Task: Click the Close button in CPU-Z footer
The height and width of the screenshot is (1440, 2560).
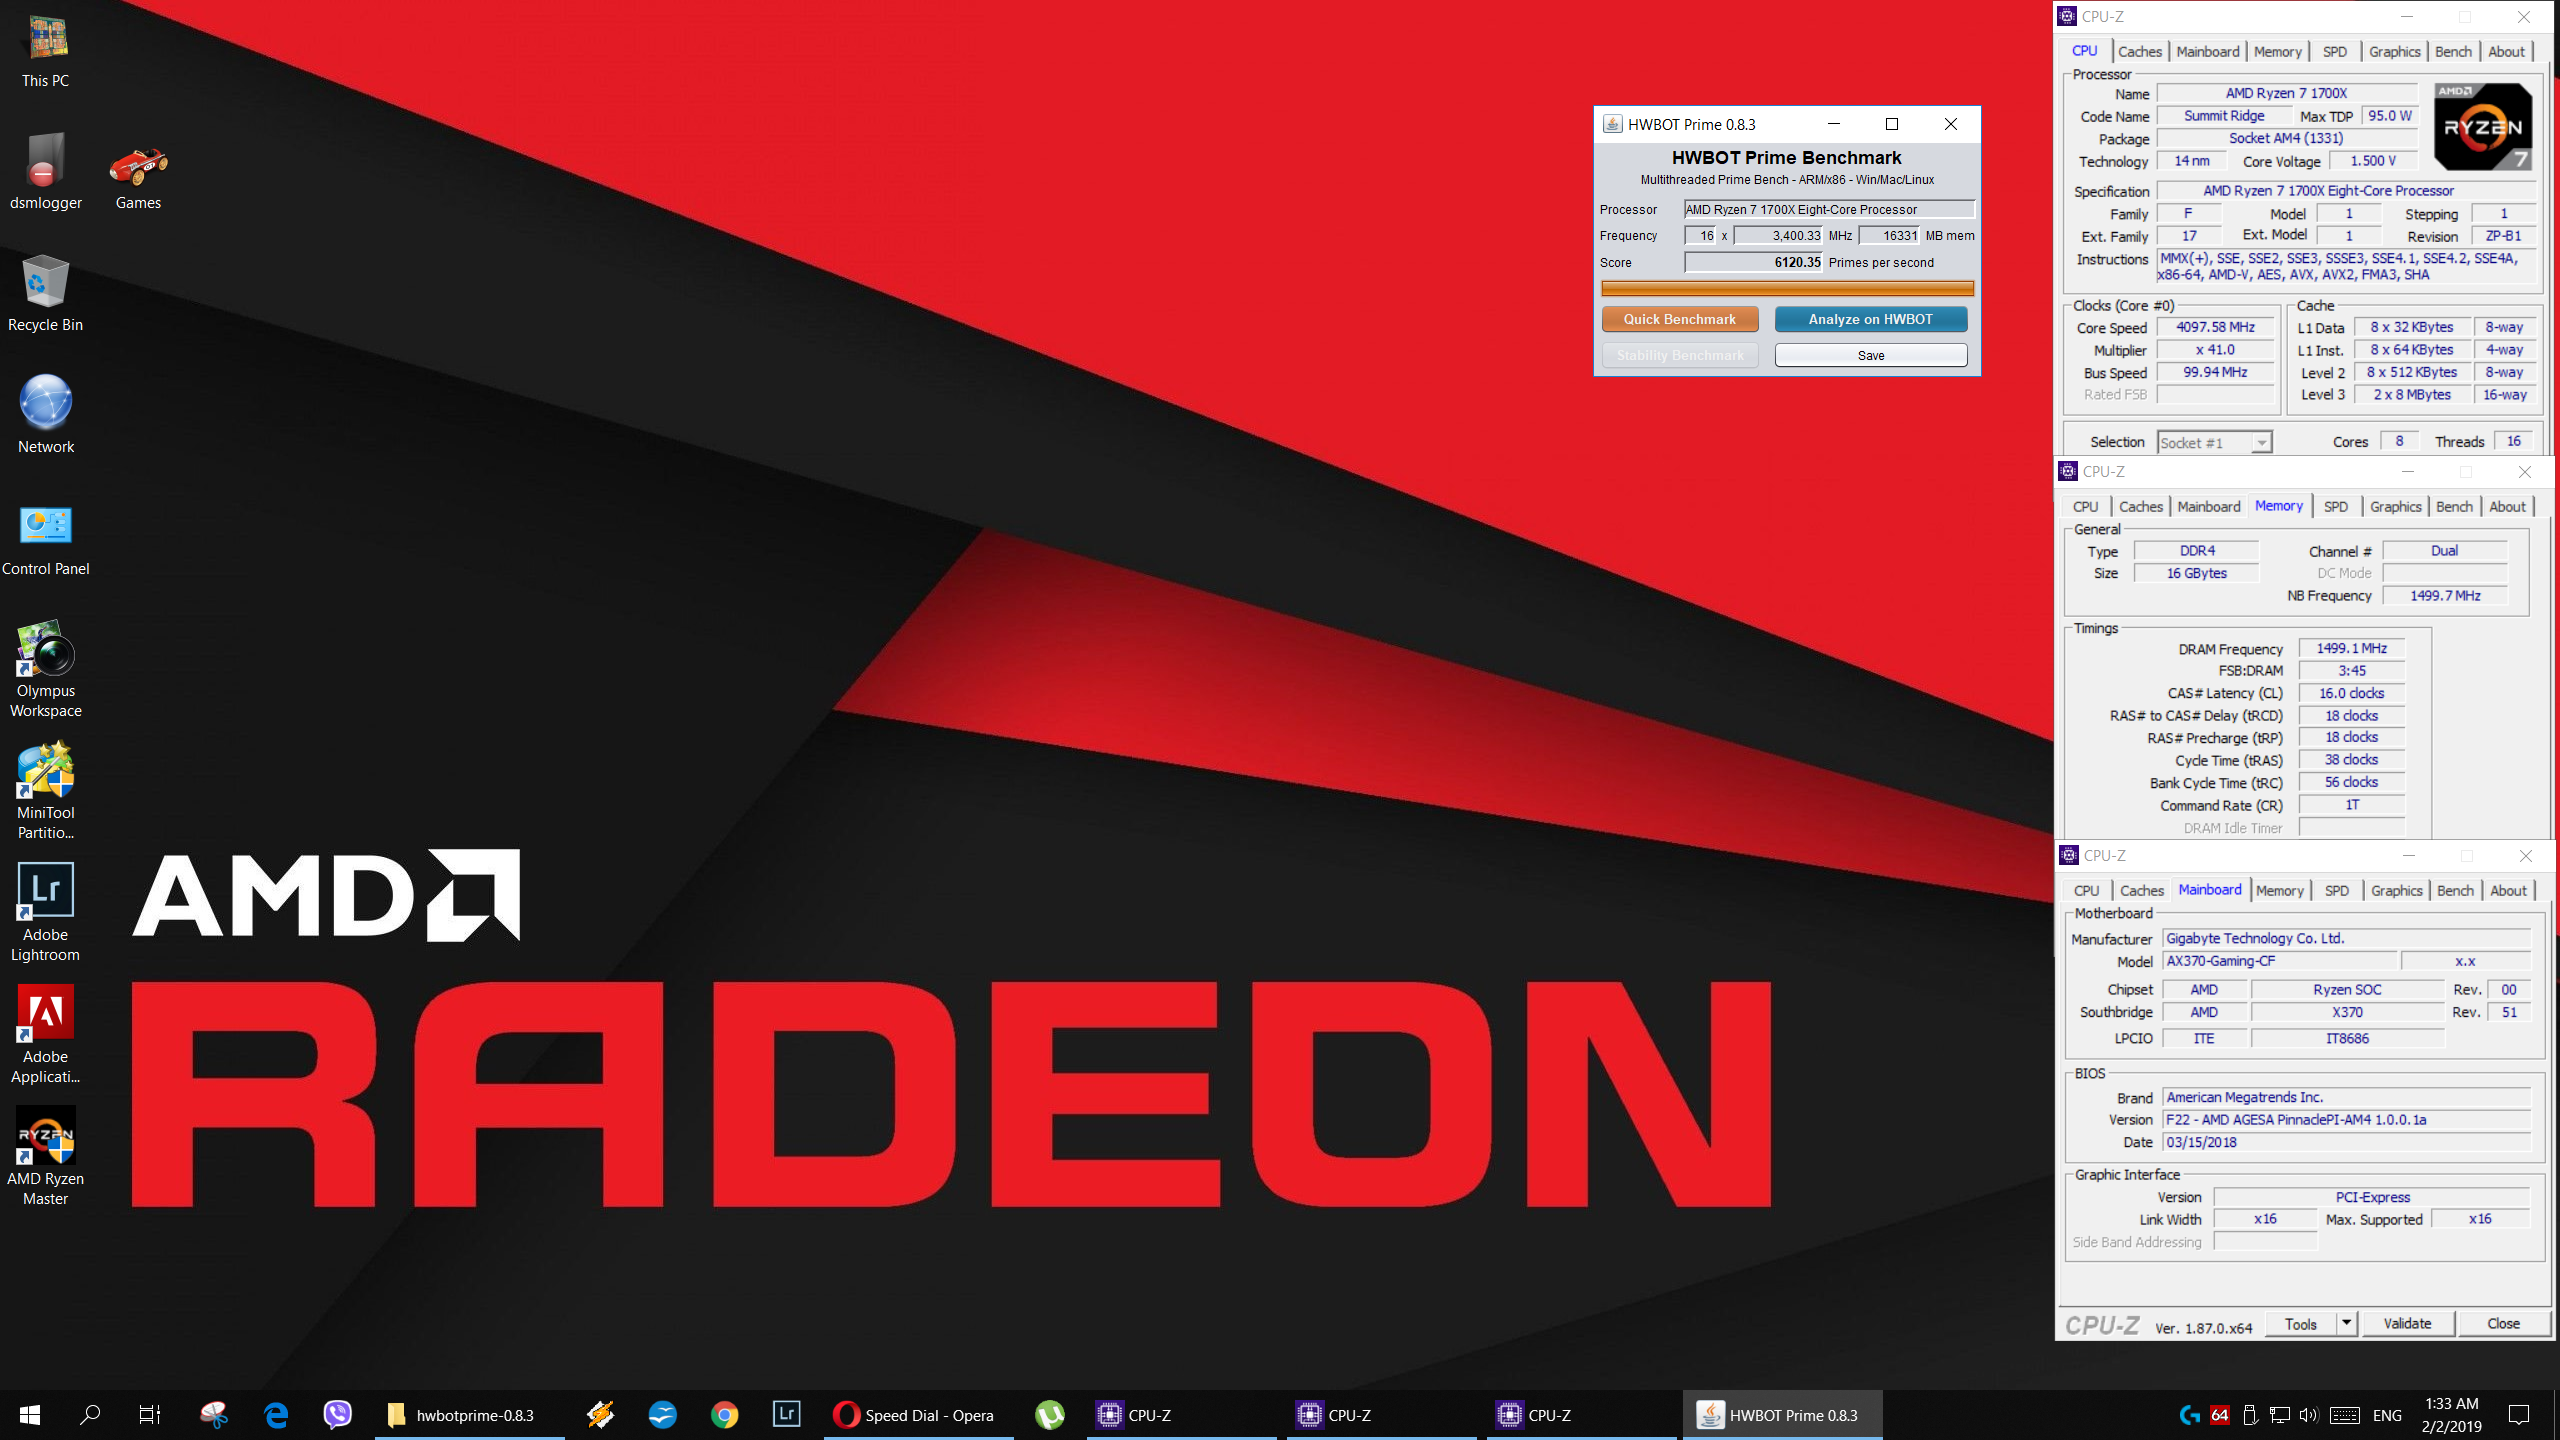Action: [2504, 1324]
